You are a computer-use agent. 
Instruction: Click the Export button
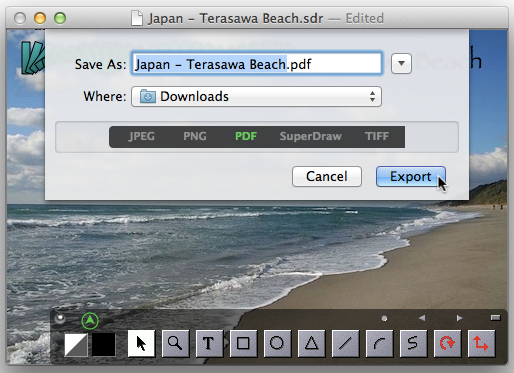click(411, 176)
